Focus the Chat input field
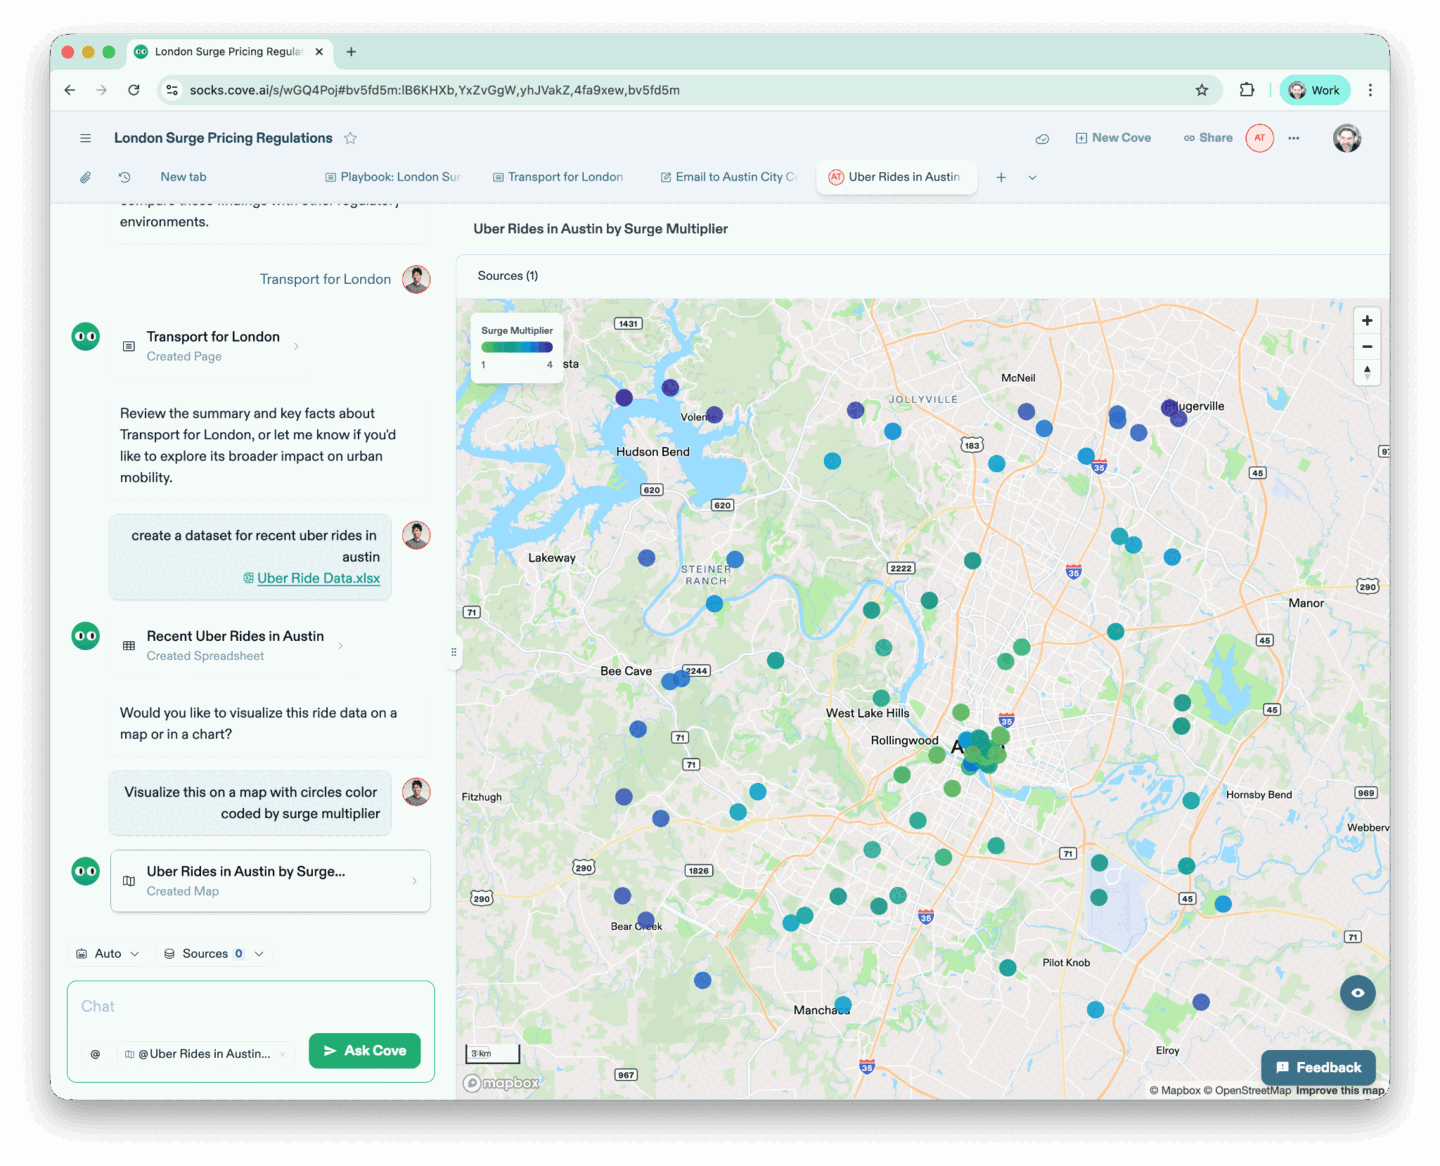 (x=250, y=1006)
